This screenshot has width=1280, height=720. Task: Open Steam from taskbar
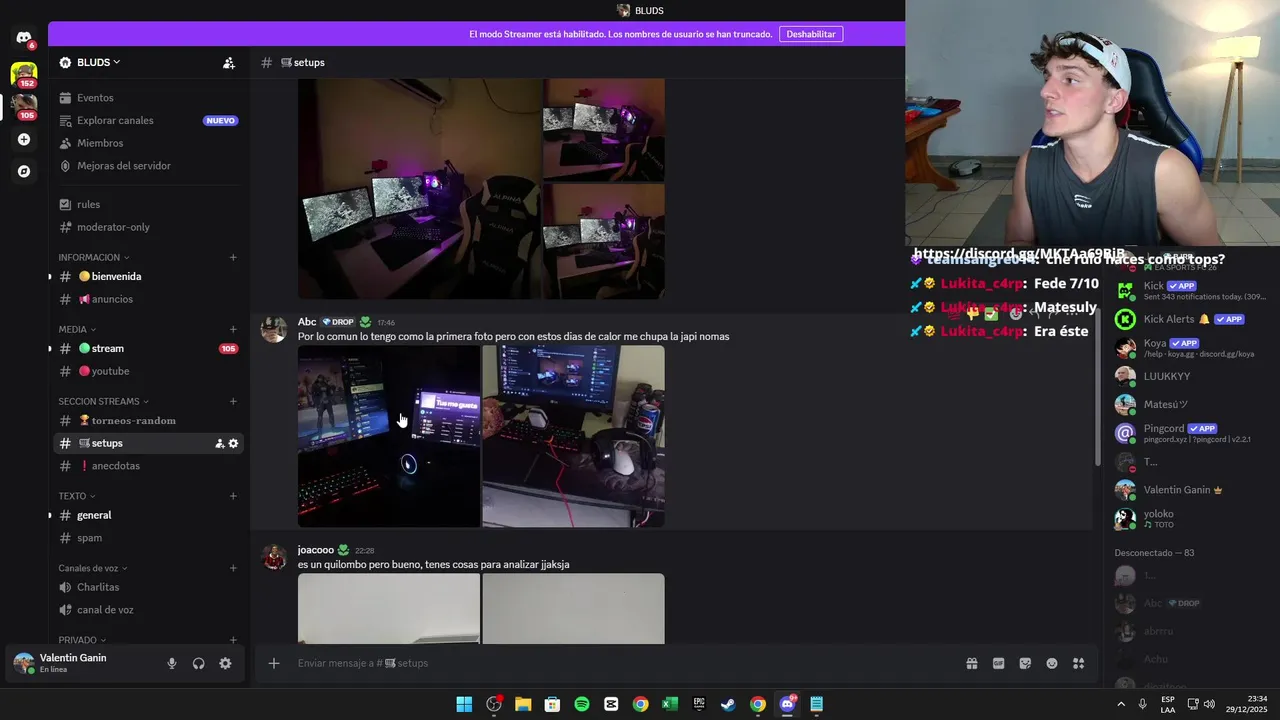coord(728,704)
